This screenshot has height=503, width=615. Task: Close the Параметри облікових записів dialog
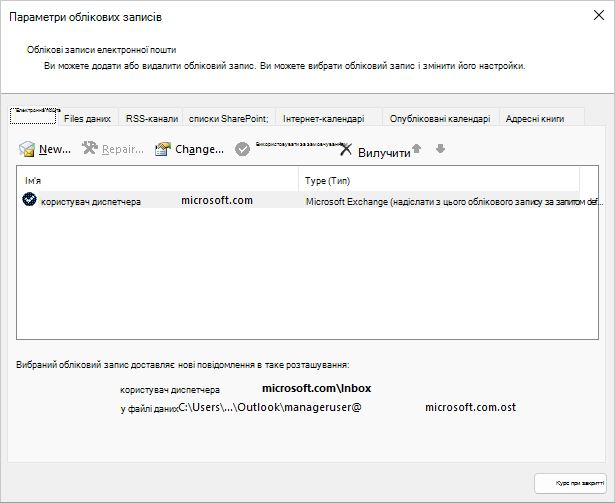tap(599, 15)
